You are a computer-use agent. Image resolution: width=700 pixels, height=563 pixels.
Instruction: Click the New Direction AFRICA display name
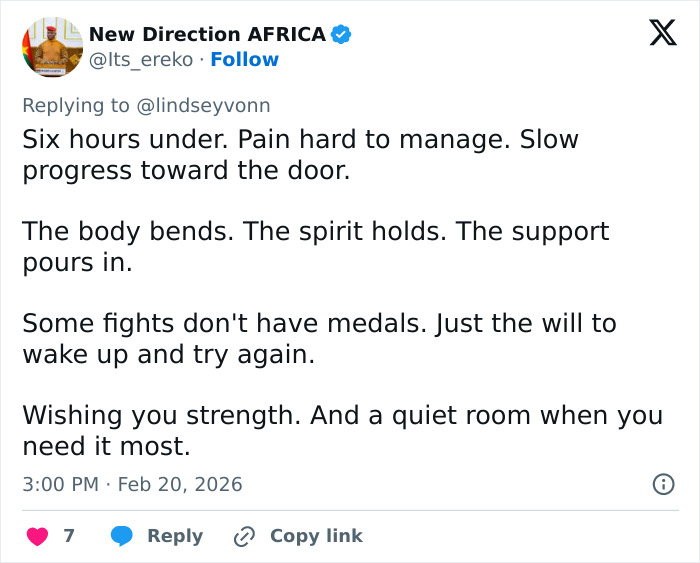click(x=207, y=34)
